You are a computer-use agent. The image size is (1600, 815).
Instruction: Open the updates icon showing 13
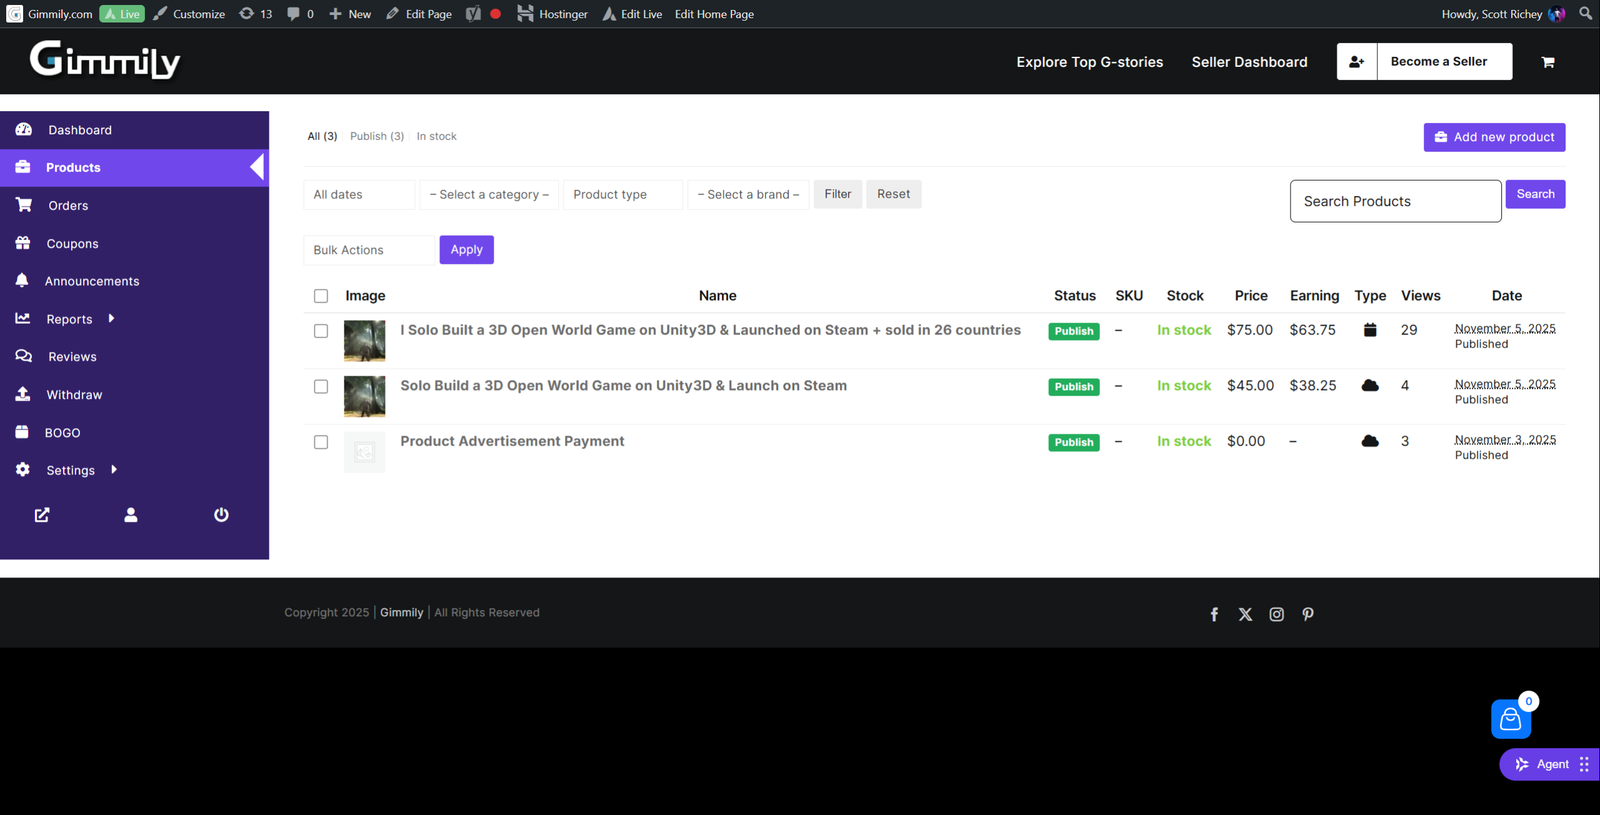(256, 14)
